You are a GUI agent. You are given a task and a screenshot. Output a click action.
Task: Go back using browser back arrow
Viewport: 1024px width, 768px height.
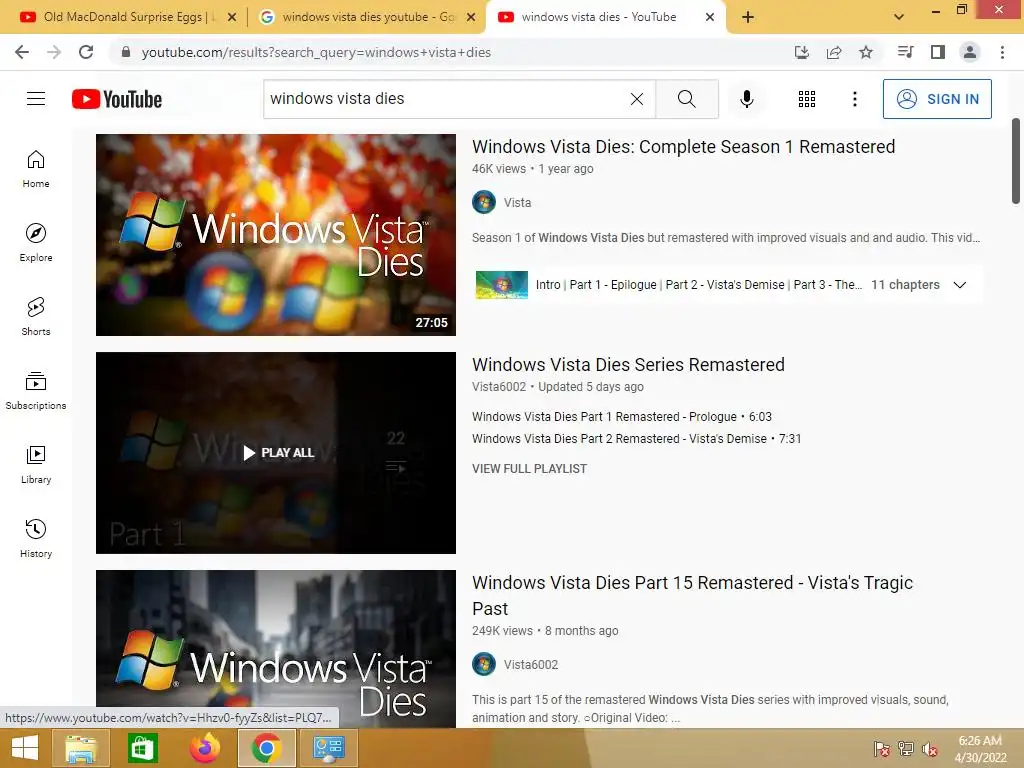point(22,52)
